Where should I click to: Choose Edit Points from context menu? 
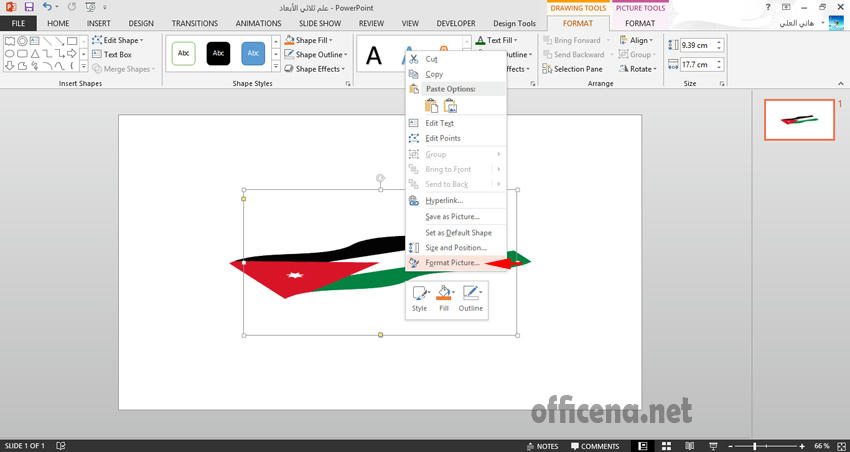(456, 138)
